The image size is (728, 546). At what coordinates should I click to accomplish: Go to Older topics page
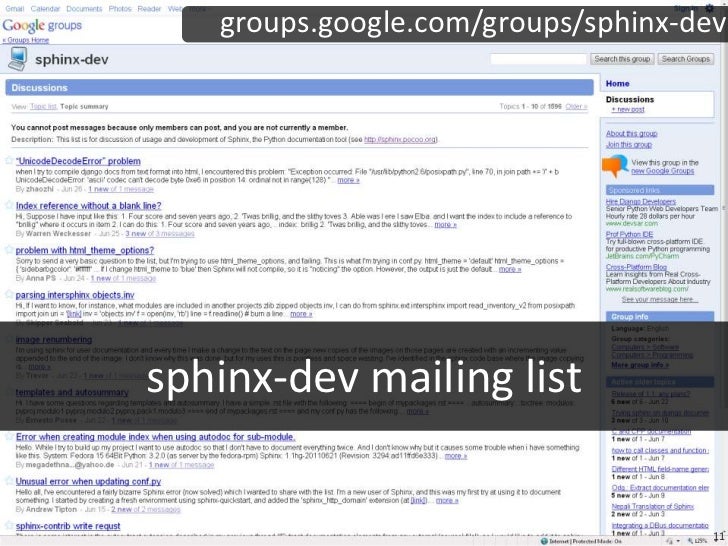click(x=576, y=106)
